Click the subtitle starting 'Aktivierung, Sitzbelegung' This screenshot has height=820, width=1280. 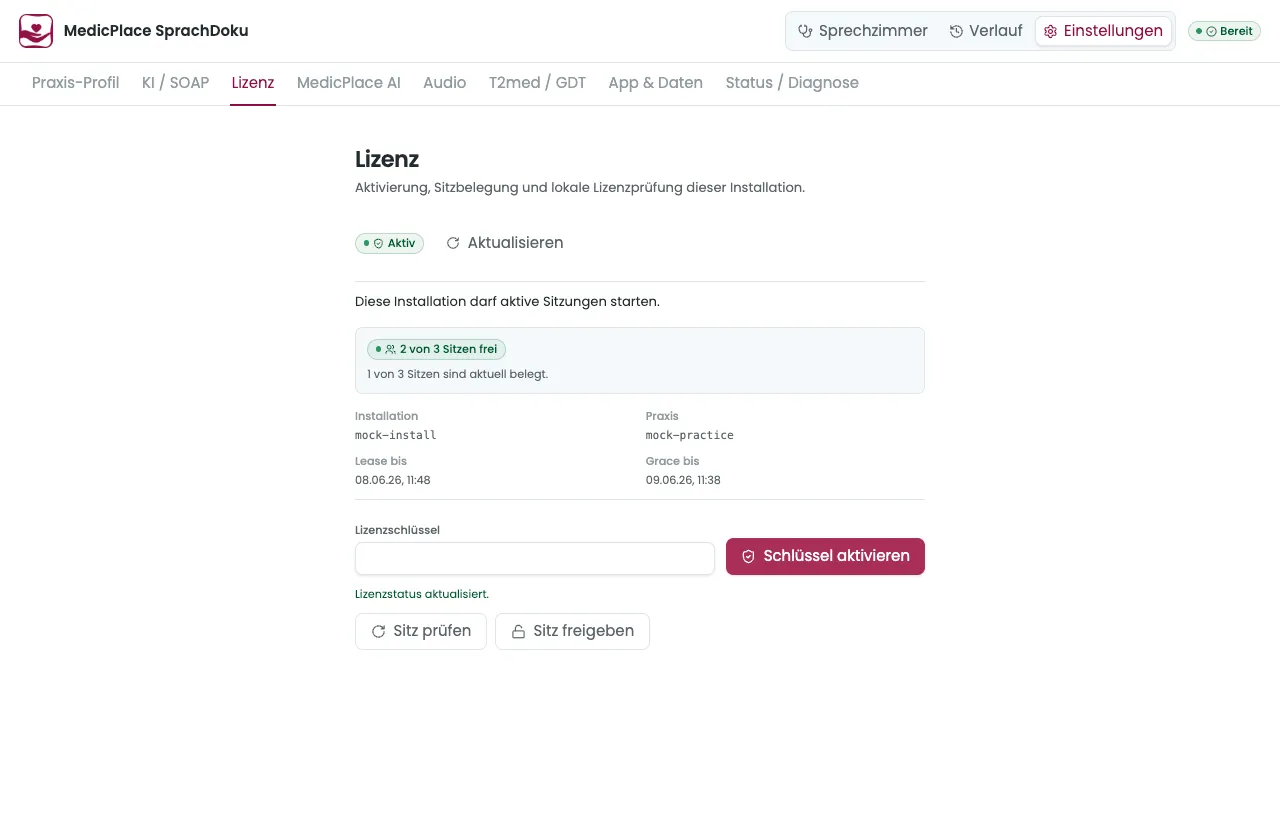click(x=580, y=187)
